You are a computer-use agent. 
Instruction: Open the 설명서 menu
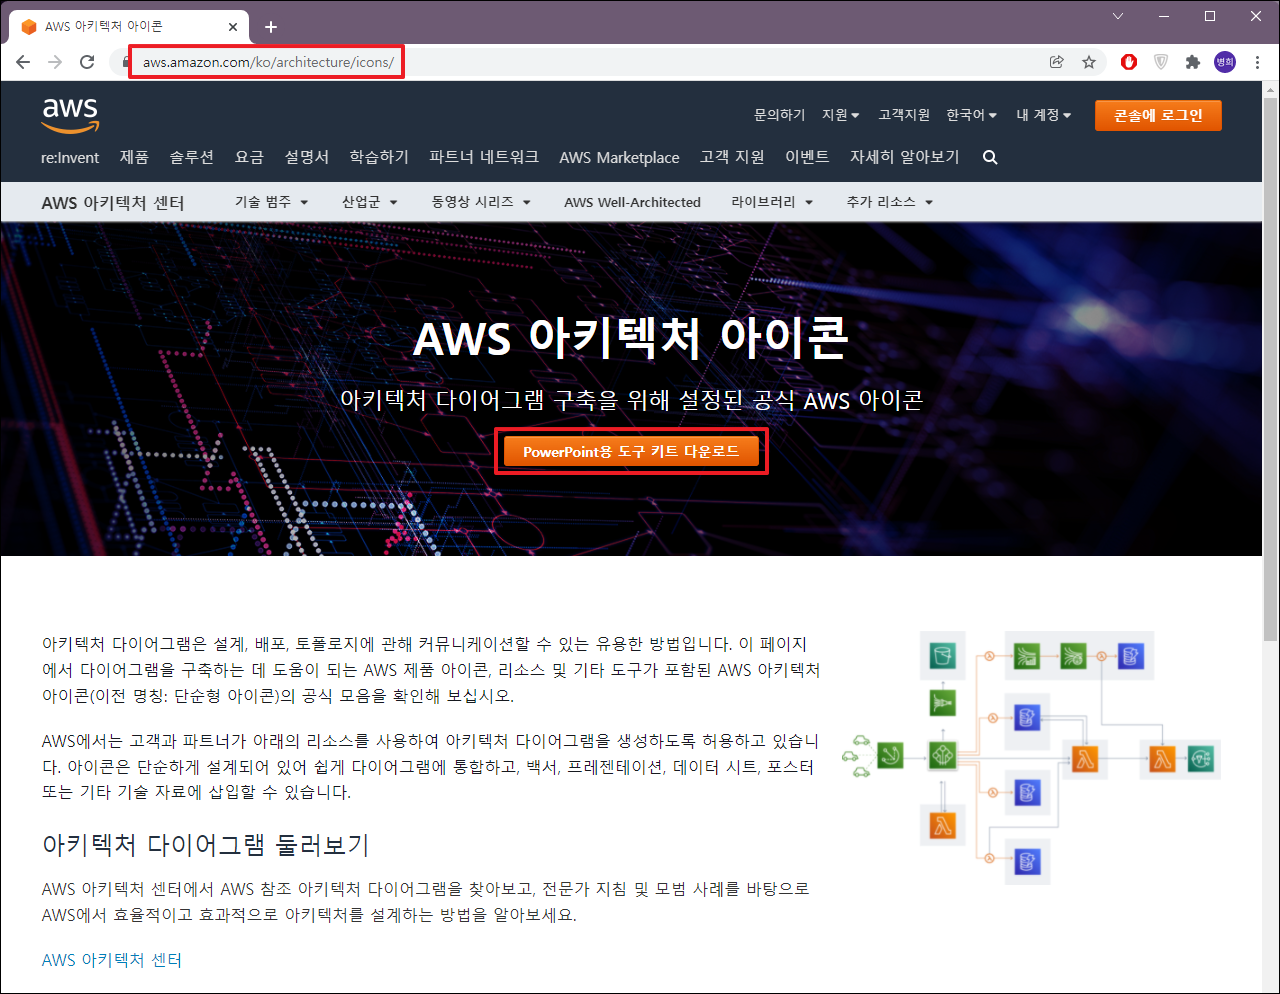pos(306,157)
